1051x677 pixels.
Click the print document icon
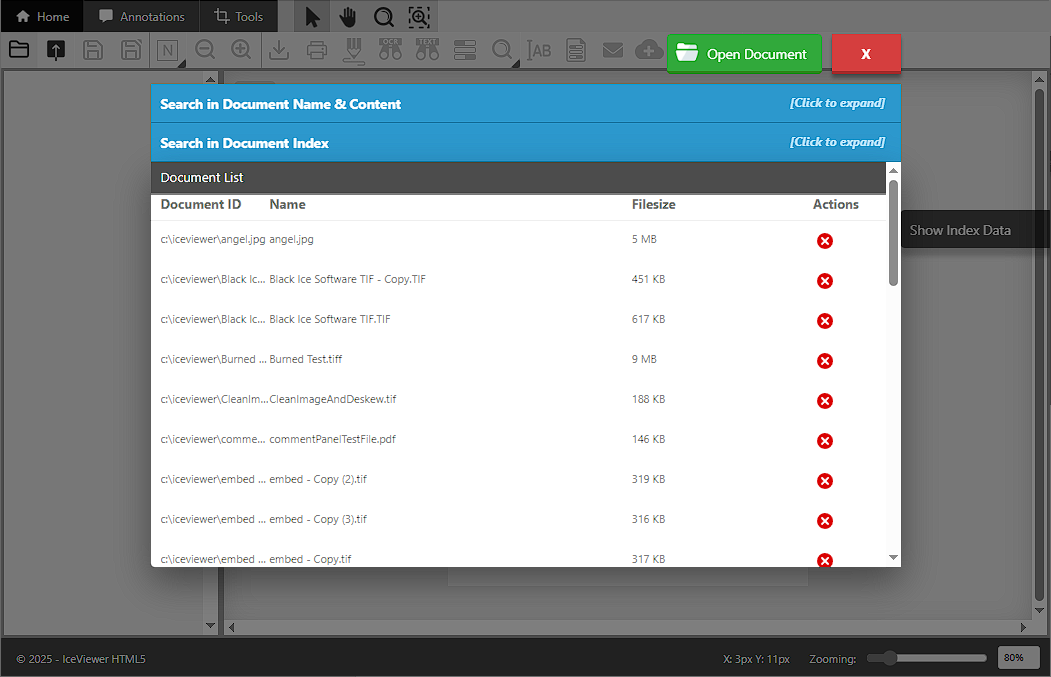[316, 50]
